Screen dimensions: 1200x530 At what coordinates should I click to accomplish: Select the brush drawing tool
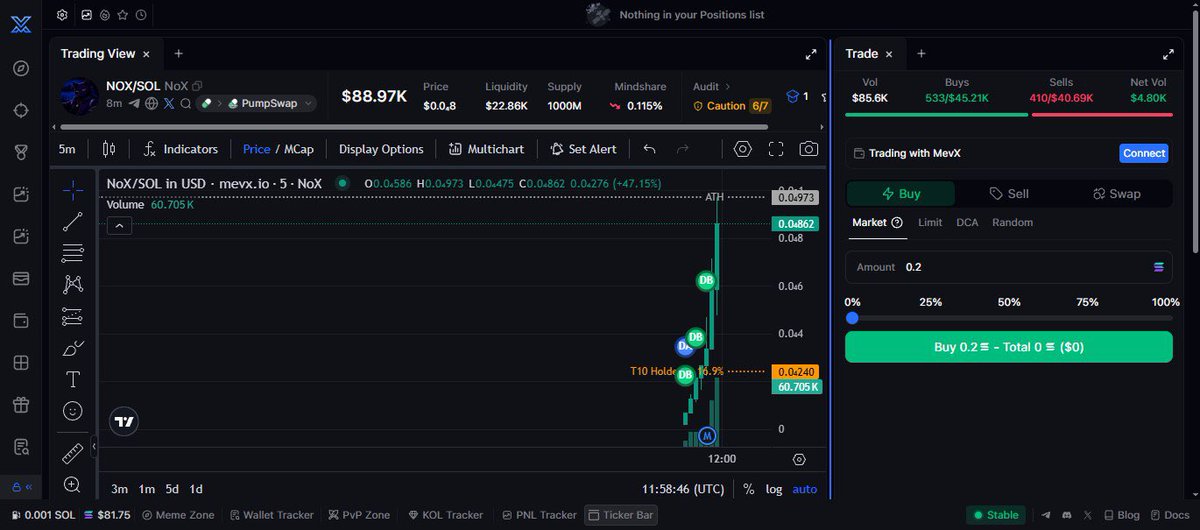tap(72, 348)
